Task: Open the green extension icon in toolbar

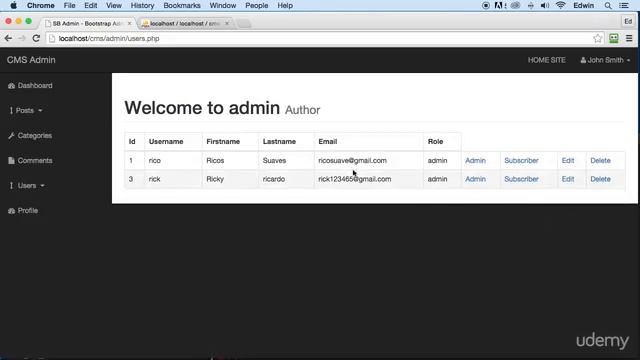Action: [x=613, y=38]
